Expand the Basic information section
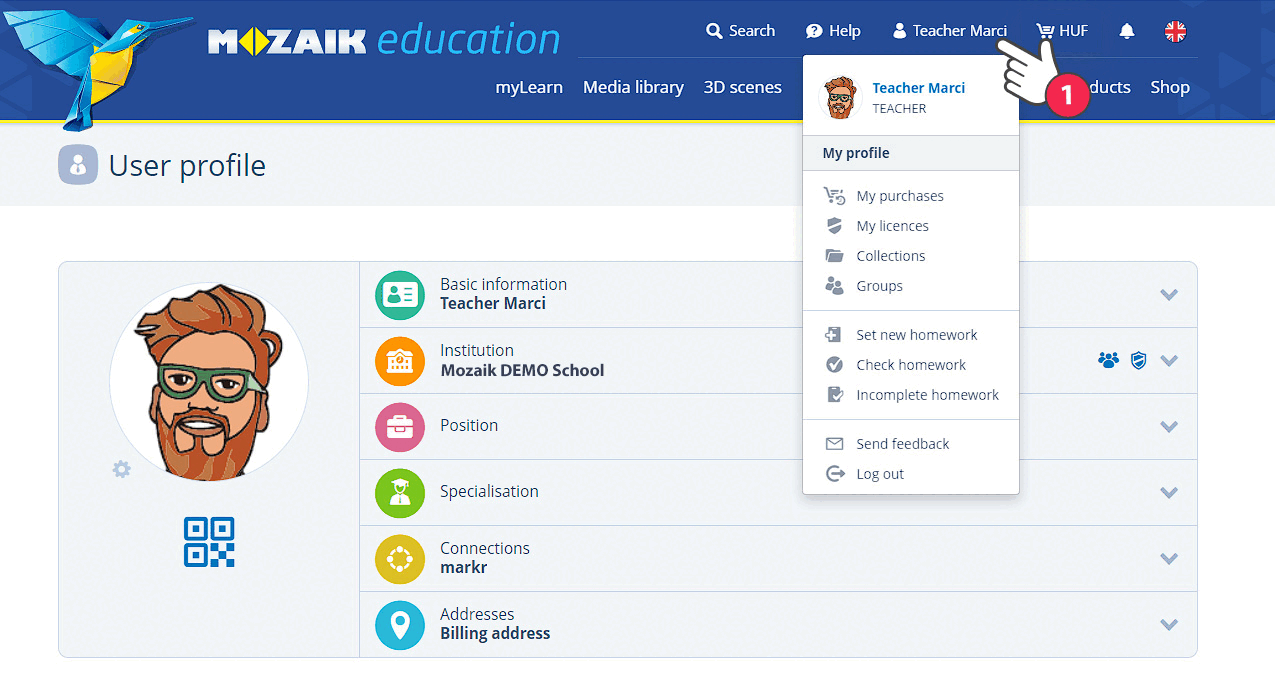Viewport: 1275px width, 680px height. 1168,294
